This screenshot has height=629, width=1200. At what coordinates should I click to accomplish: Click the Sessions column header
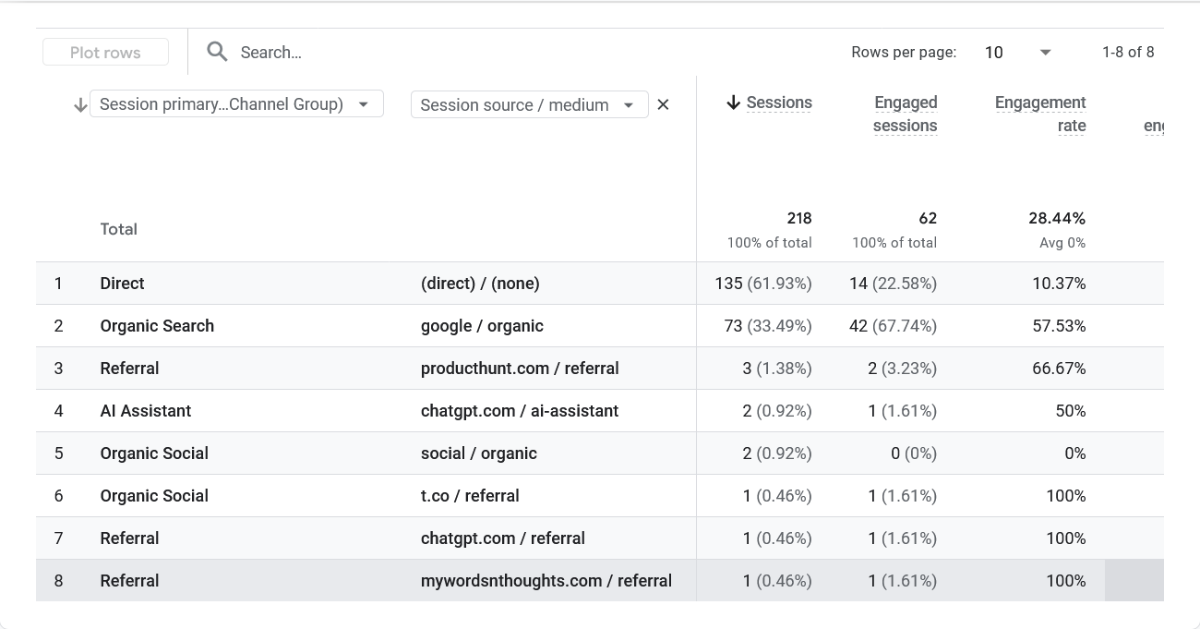click(779, 103)
